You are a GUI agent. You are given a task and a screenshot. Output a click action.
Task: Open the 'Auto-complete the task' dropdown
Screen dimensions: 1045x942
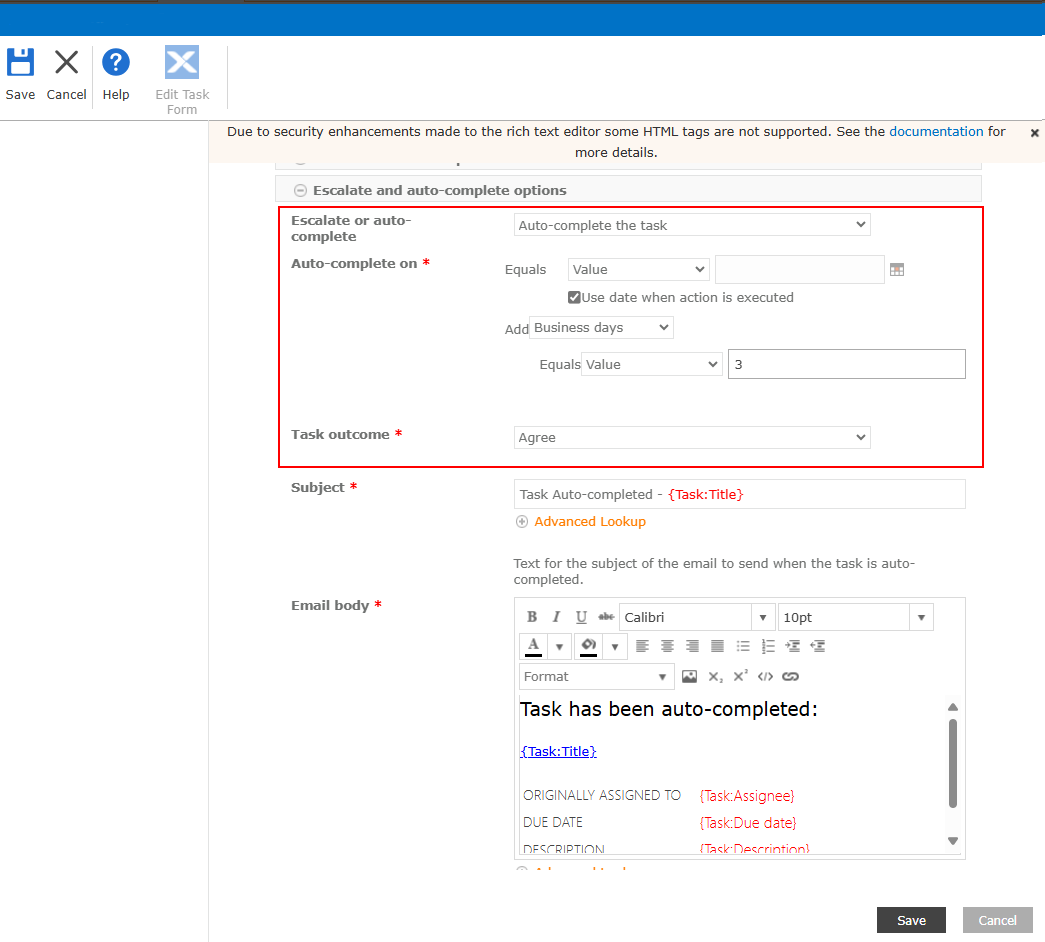[692, 225]
